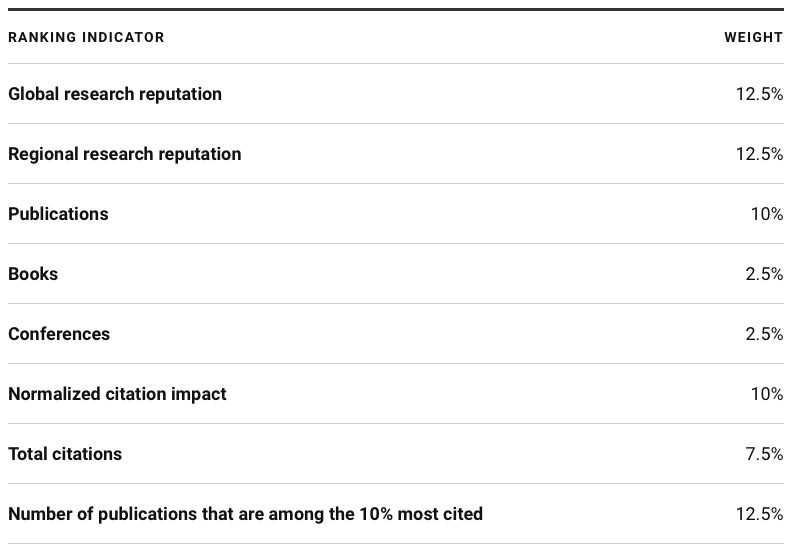Select the Global research reputation label
The width and height of the screenshot is (802, 546).
pyautogui.click(x=115, y=94)
